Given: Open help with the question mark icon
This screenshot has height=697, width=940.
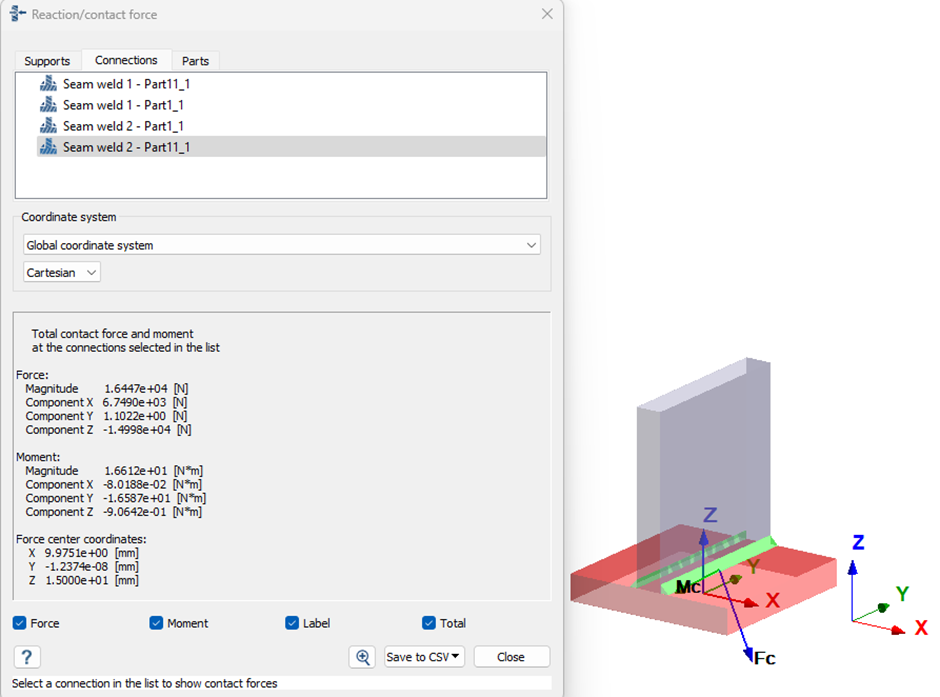Looking at the screenshot, I should tap(27, 657).
